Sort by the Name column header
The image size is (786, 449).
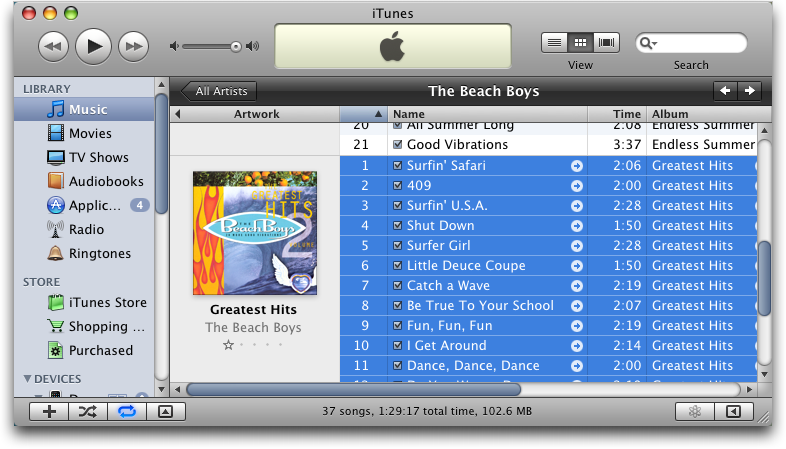click(x=488, y=114)
